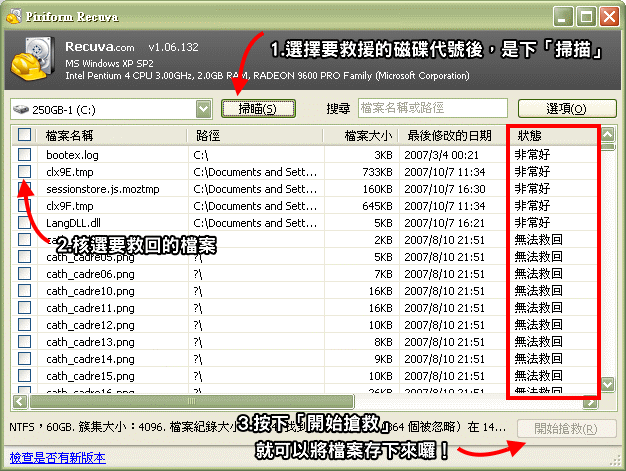Image resolution: width=626 pixels, height=471 pixels.
Task: Click the 無法救回 status of cath_cadre10.png
Action: coord(539,291)
